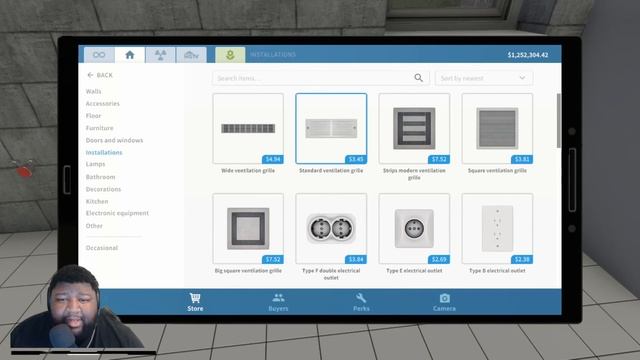
Task: Select the Other category
Action: pyautogui.click(x=94, y=226)
